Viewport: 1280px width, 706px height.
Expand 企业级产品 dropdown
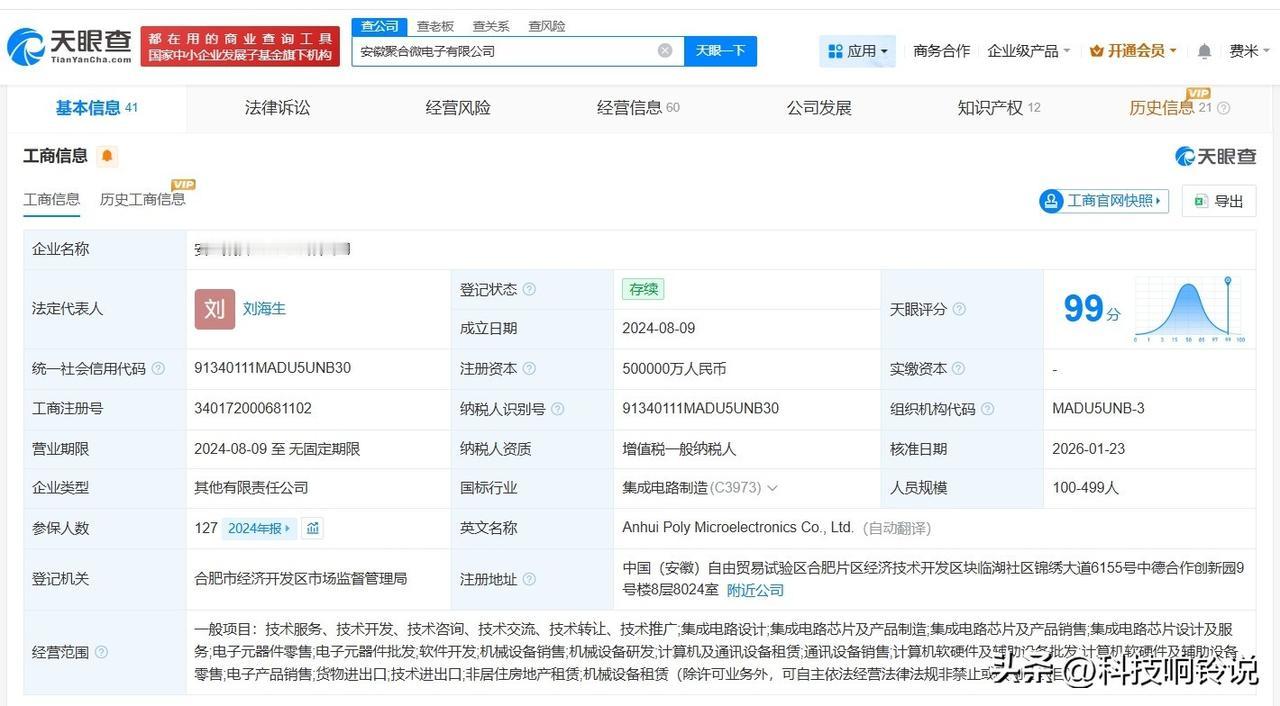[1029, 51]
